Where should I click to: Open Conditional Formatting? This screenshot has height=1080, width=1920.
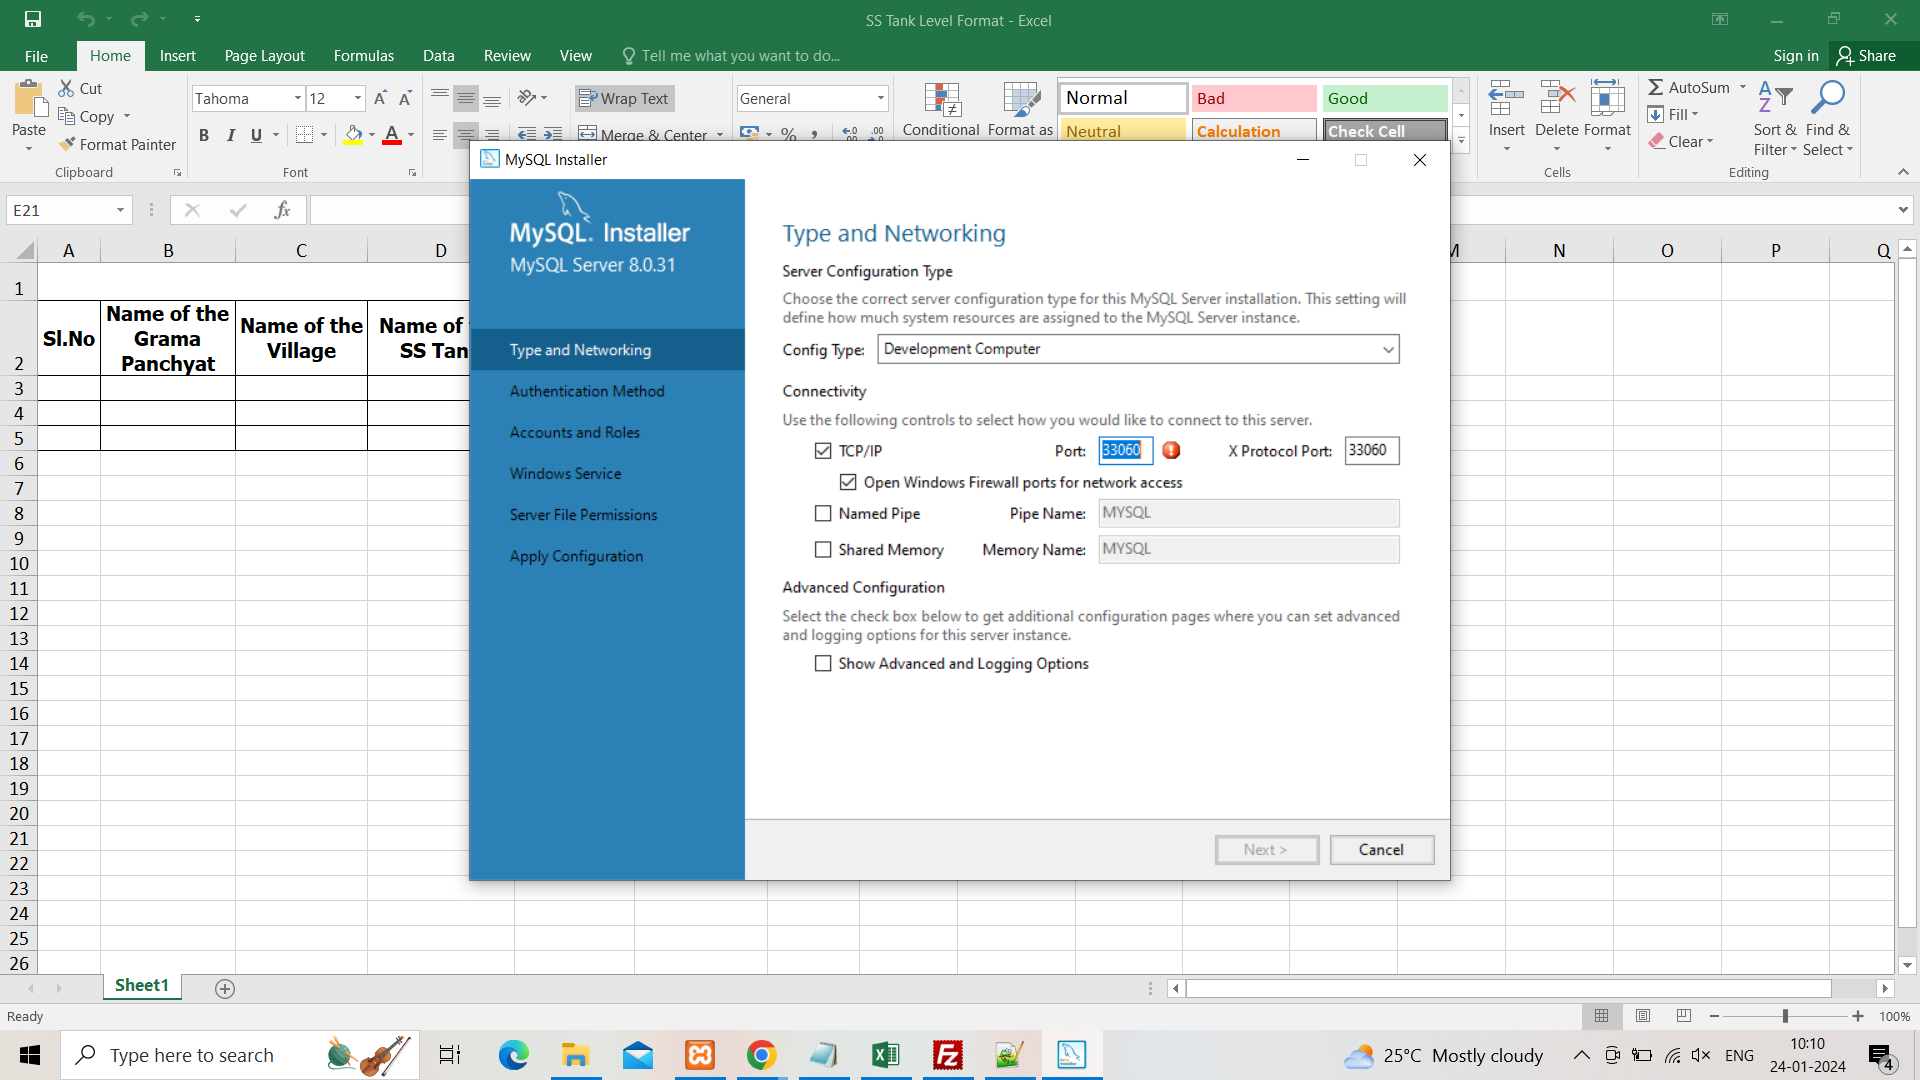click(941, 110)
